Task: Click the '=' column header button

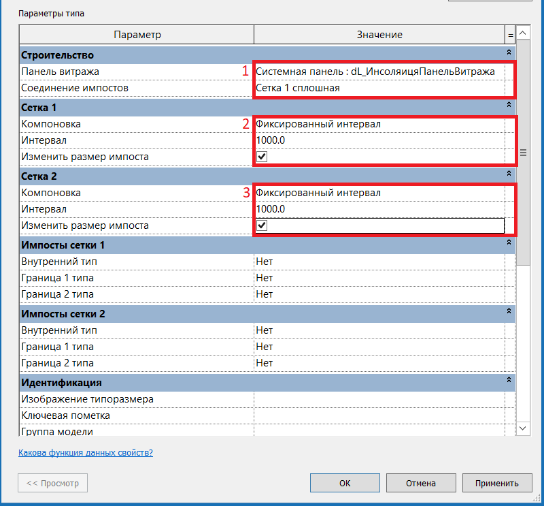Action: coord(510,35)
